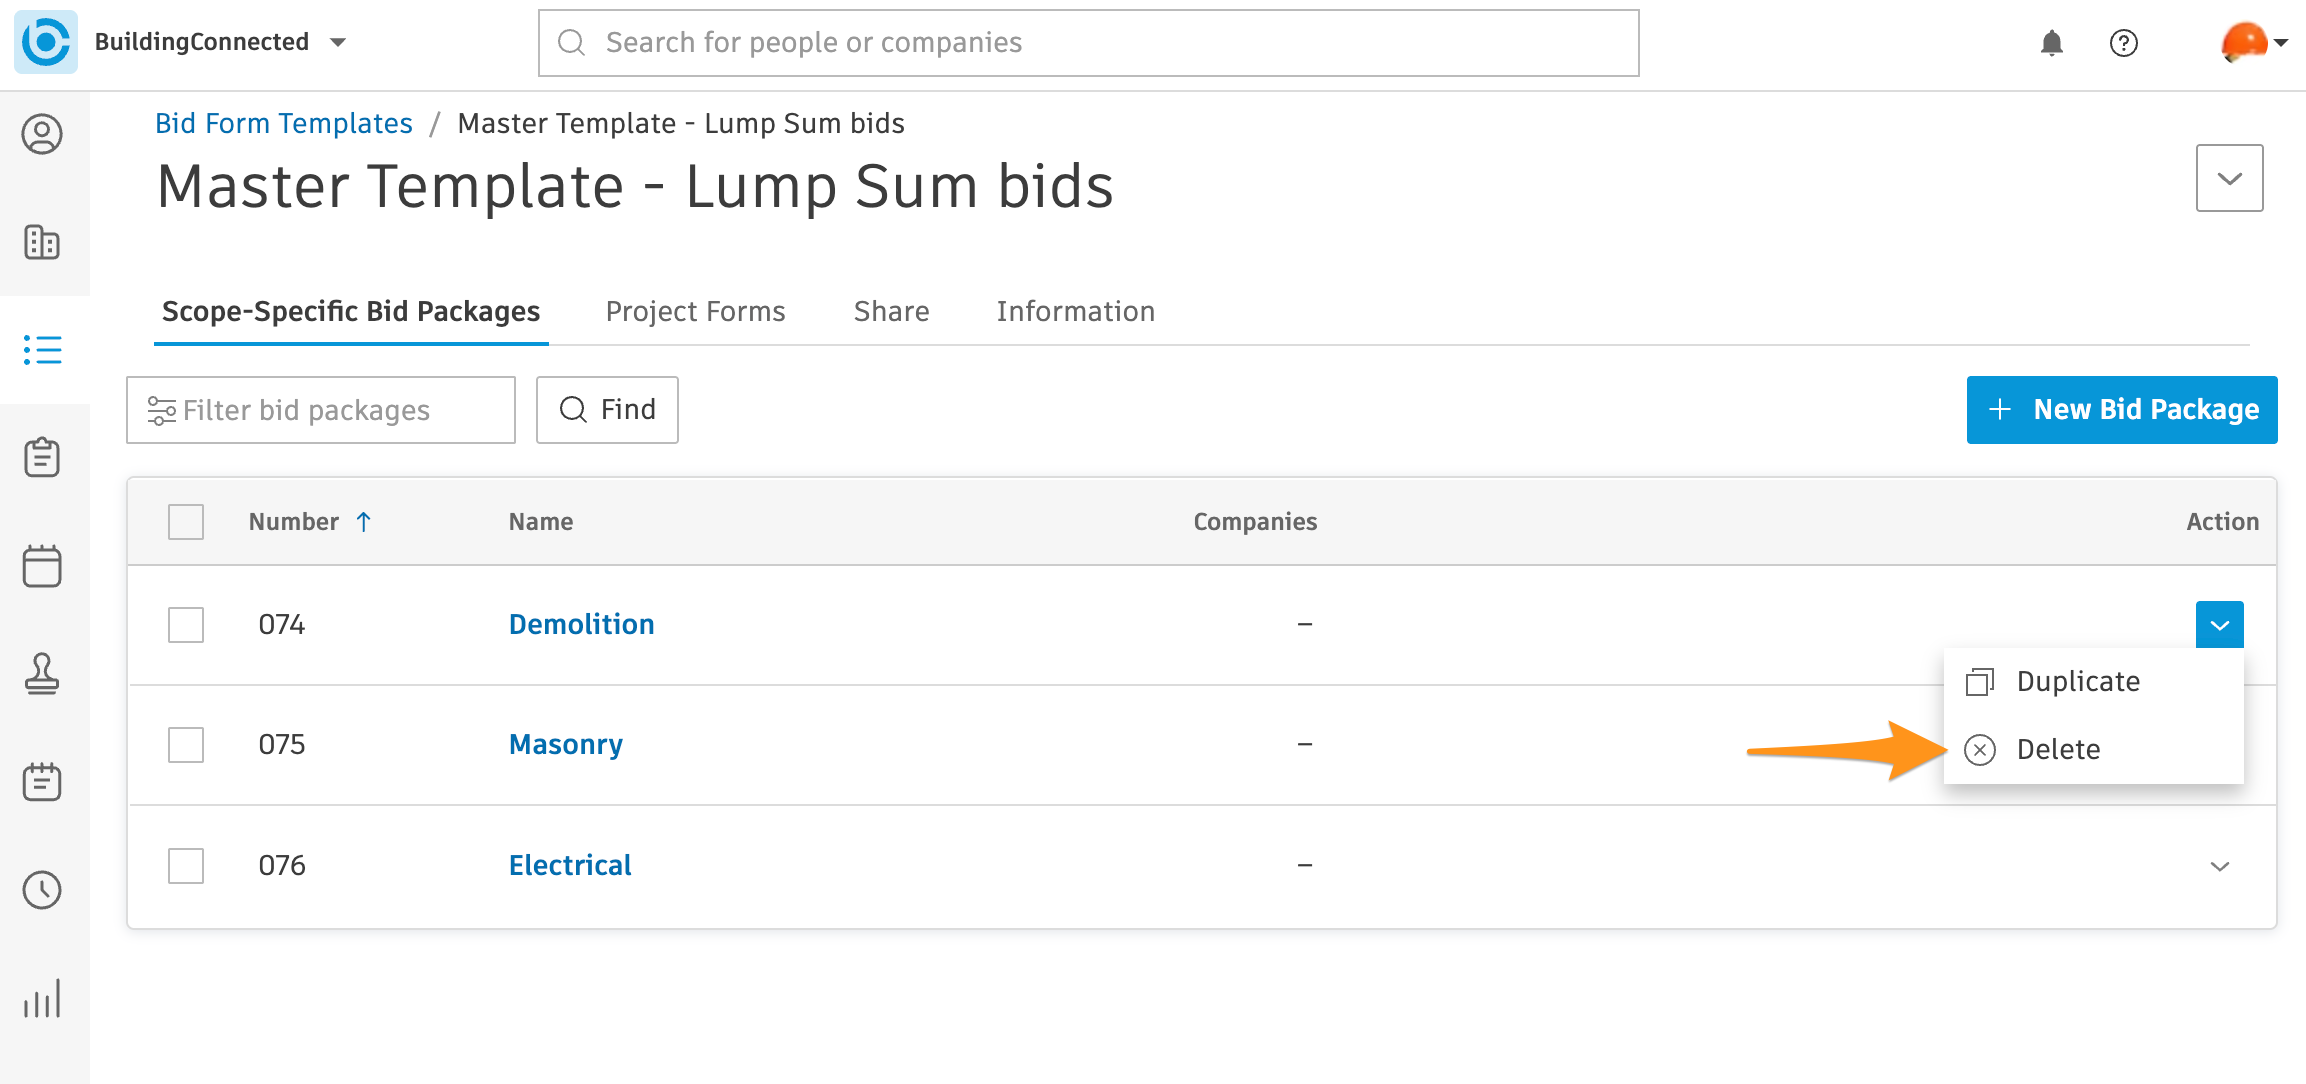Check the checkbox beside Masonry 075

click(186, 745)
